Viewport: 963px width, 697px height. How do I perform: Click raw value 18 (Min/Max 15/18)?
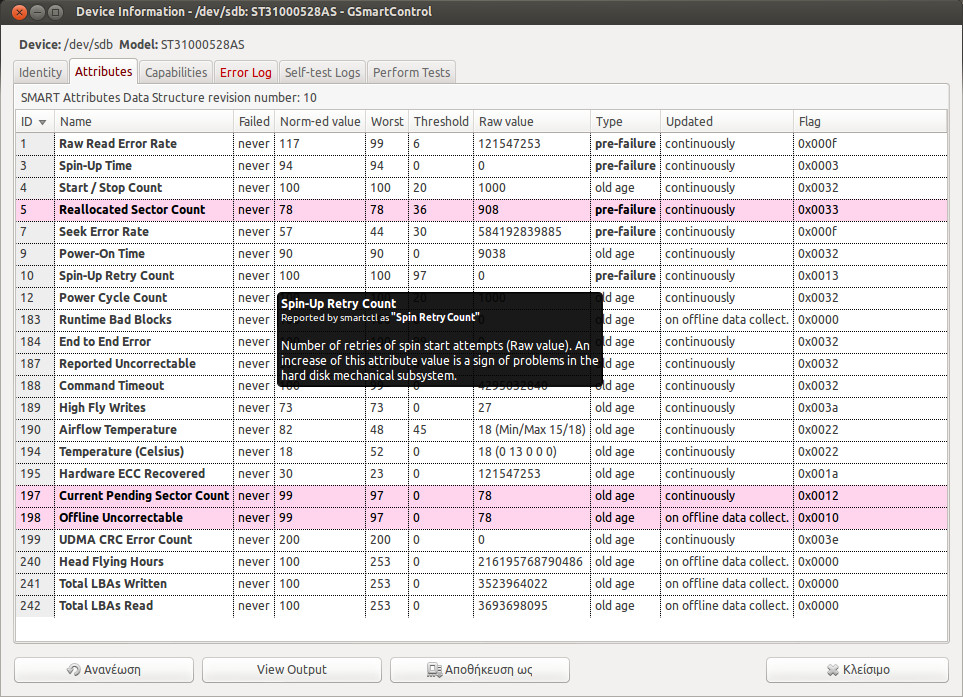point(532,430)
